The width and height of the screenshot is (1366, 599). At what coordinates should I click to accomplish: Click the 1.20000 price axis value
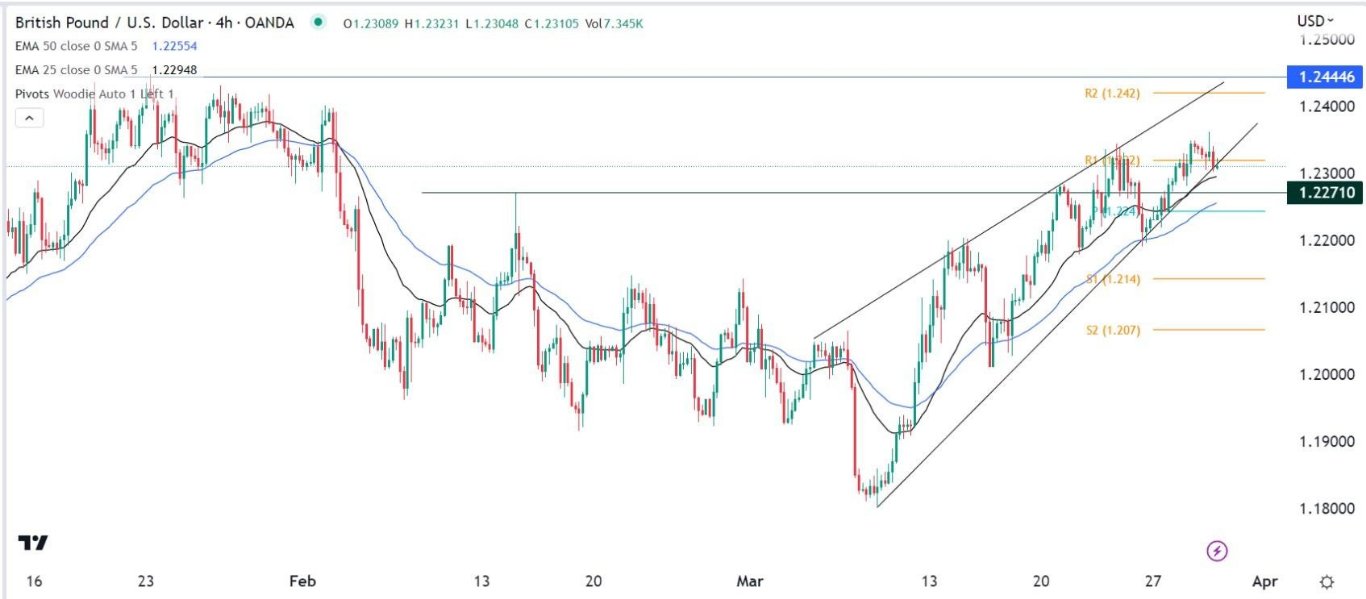click(x=1326, y=374)
